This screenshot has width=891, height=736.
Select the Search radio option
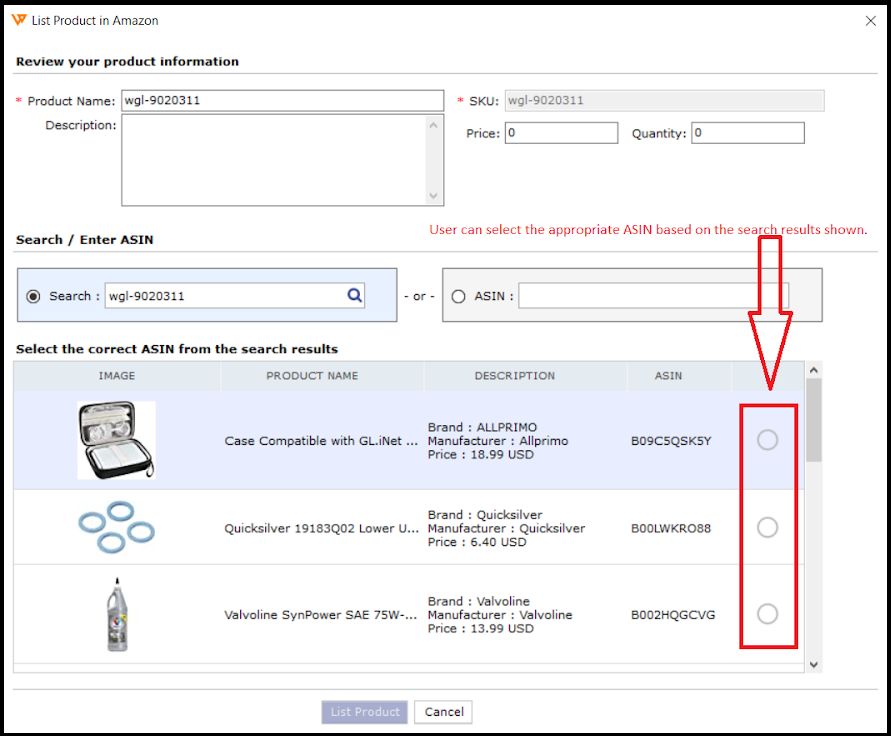pyautogui.click(x=34, y=296)
